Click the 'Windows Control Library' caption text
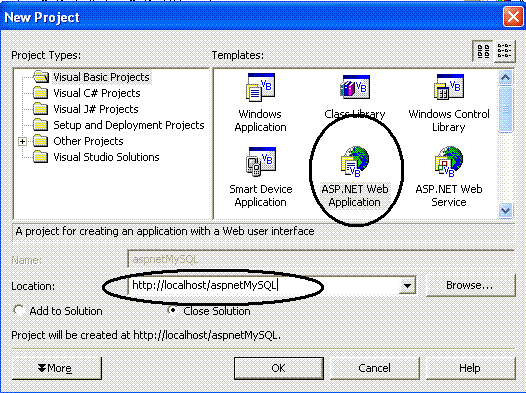The width and height of the screenshot is (526, 393). 449,121
